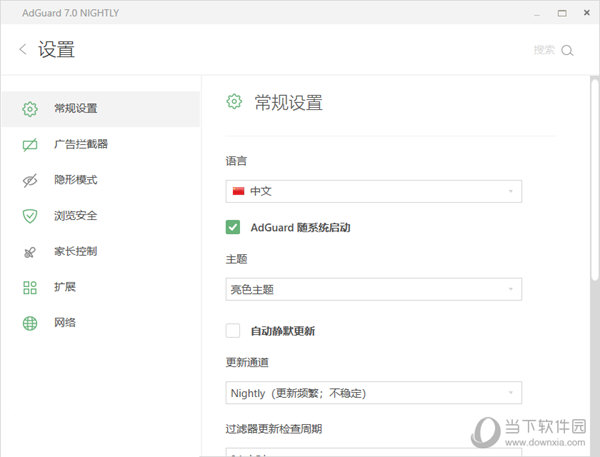Open the language dropdown showing 中文
Screen dimensions: 600x457
click(373, 191)
